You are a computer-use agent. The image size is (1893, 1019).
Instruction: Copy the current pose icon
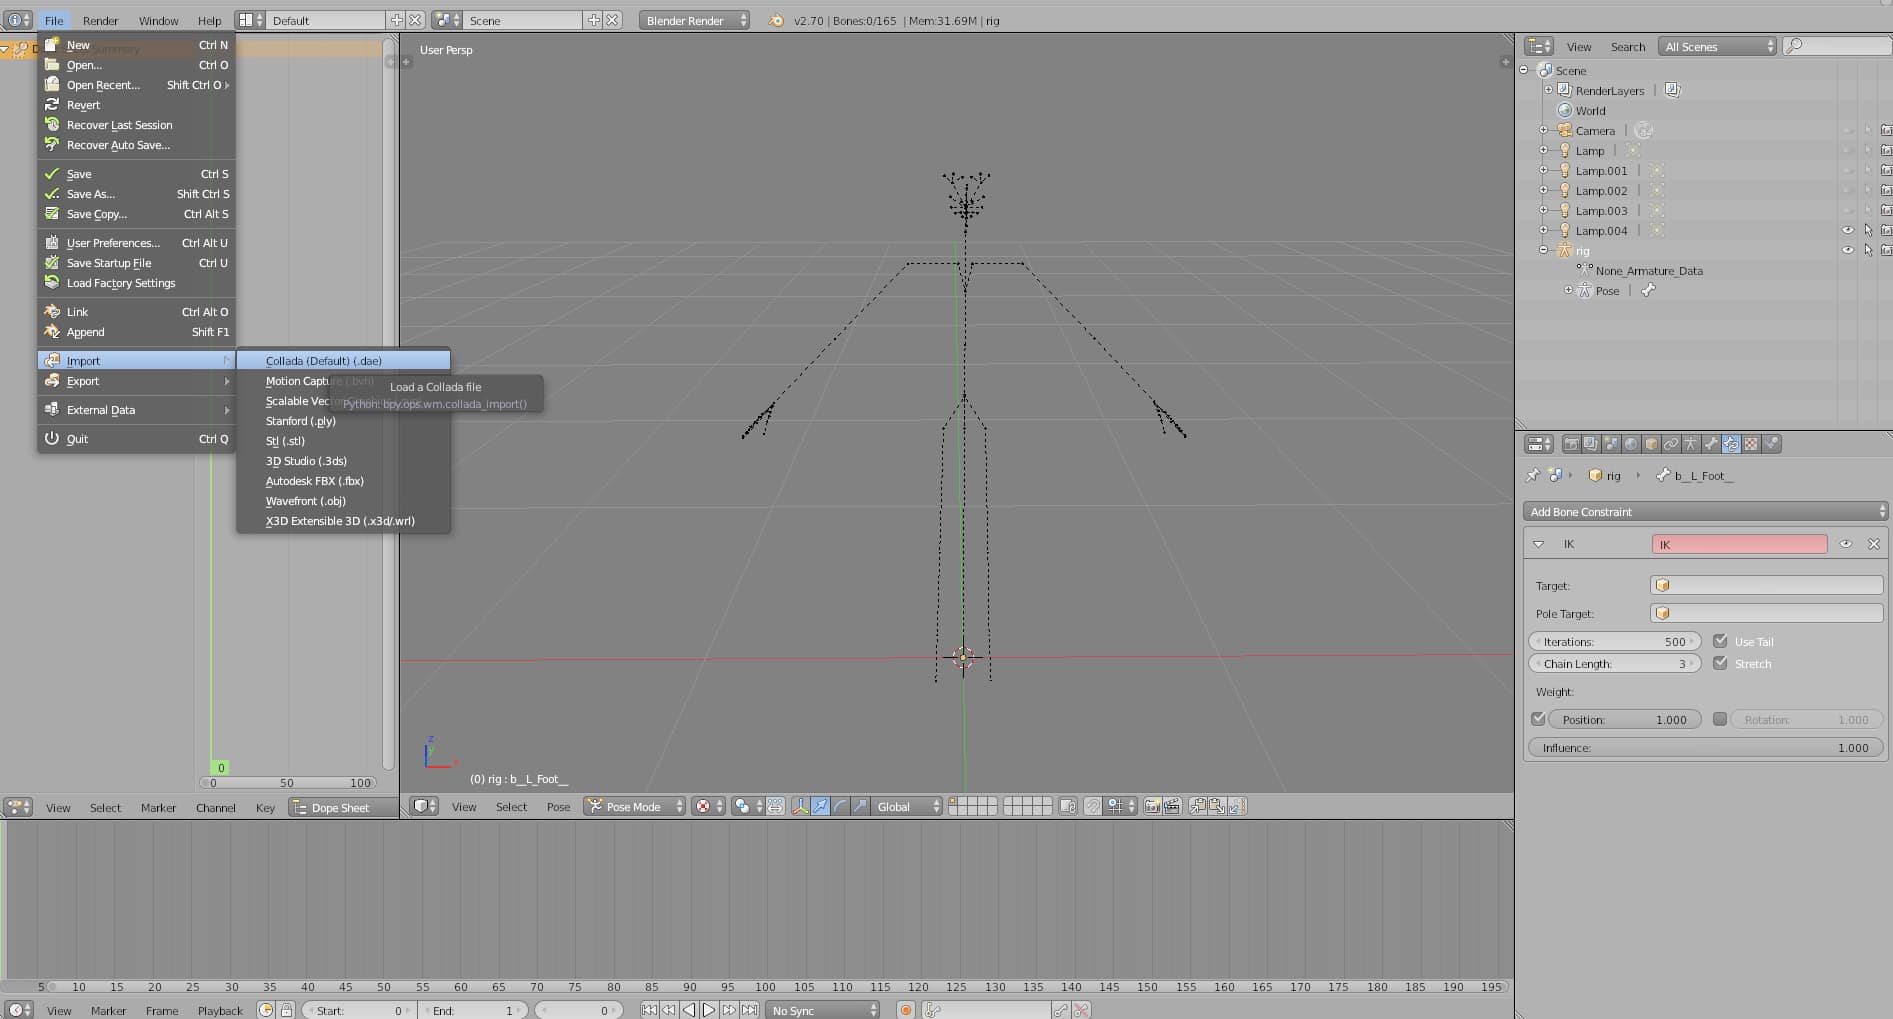click(1197, 806)
